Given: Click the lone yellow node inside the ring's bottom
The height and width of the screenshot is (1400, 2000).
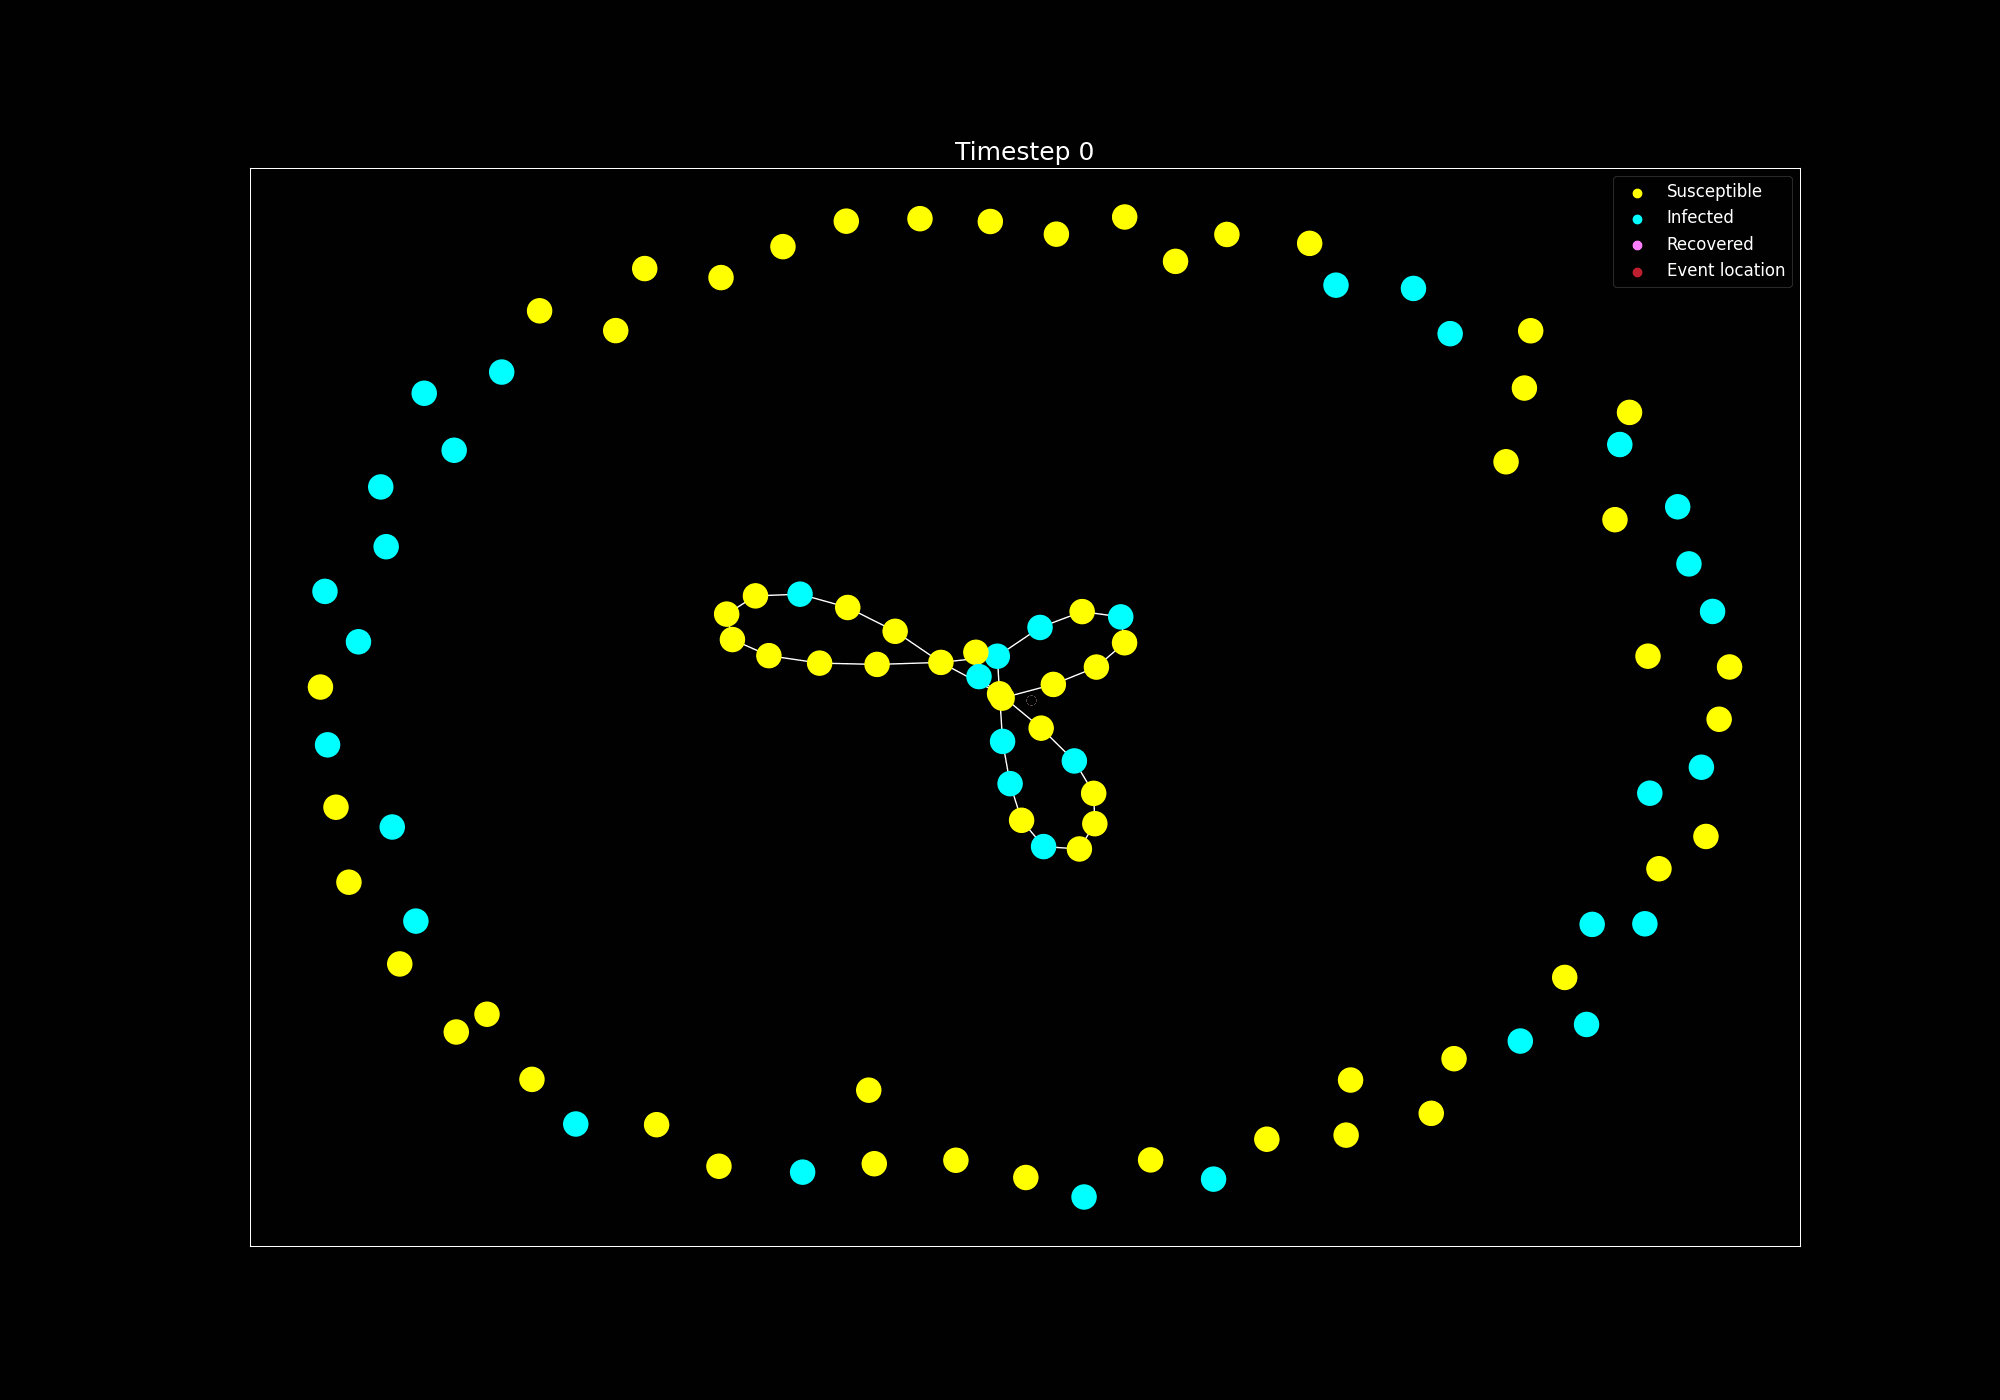Looking at the screenshot, I should coord(868,1090).
